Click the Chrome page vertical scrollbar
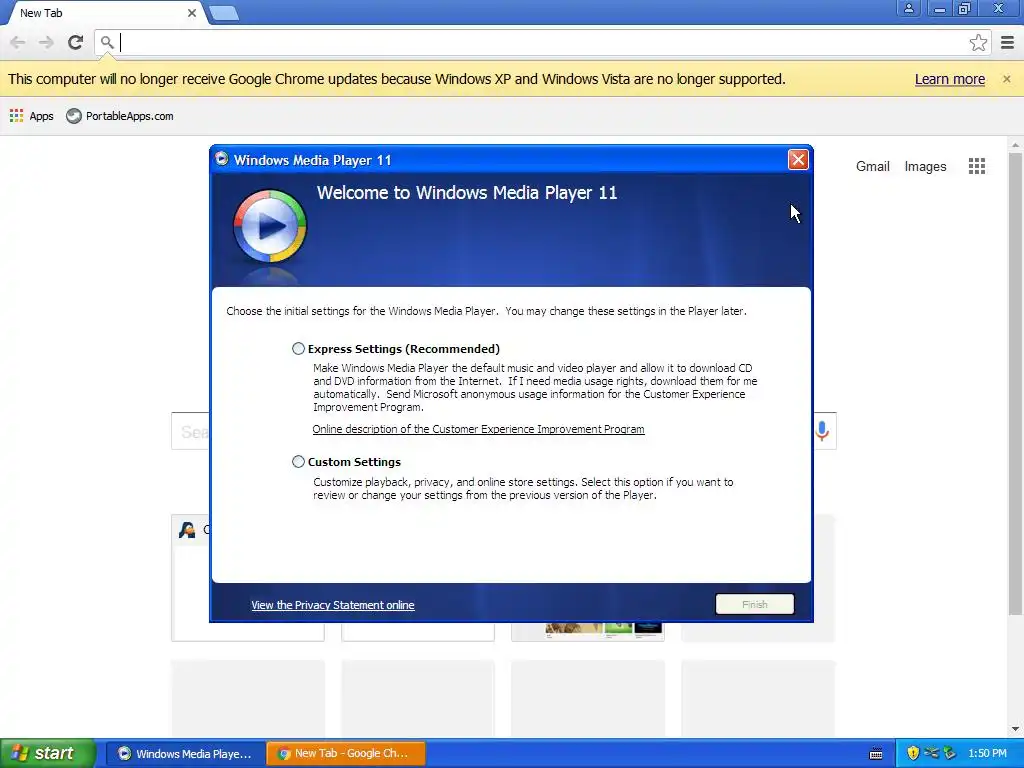The width and height of the screenshot is (1024, 768). 1015,384
